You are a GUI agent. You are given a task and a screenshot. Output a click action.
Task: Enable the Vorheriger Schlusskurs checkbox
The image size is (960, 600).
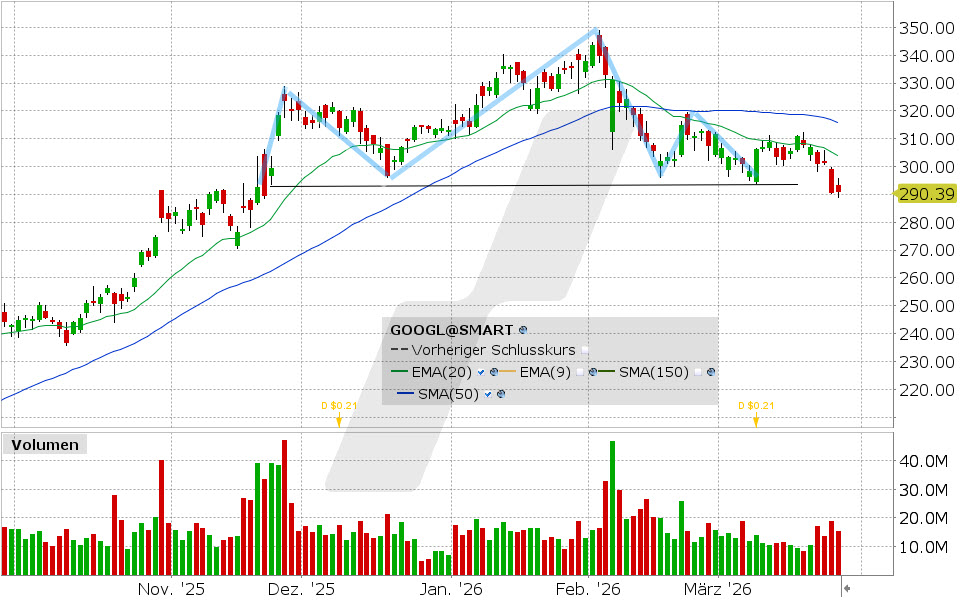[x=583, y=350]
